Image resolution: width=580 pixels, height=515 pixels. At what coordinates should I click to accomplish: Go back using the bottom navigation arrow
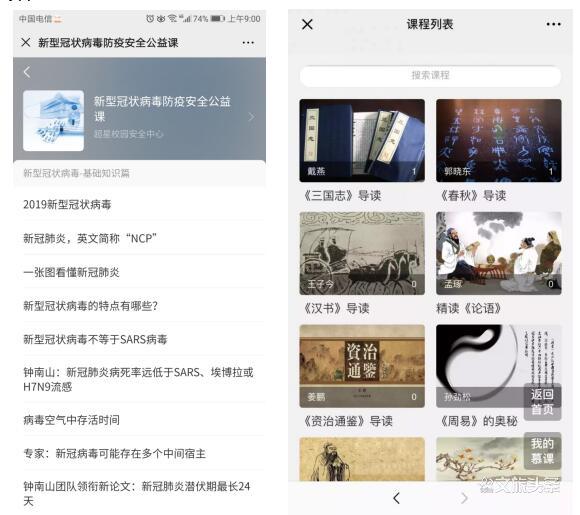coord(397,498)
